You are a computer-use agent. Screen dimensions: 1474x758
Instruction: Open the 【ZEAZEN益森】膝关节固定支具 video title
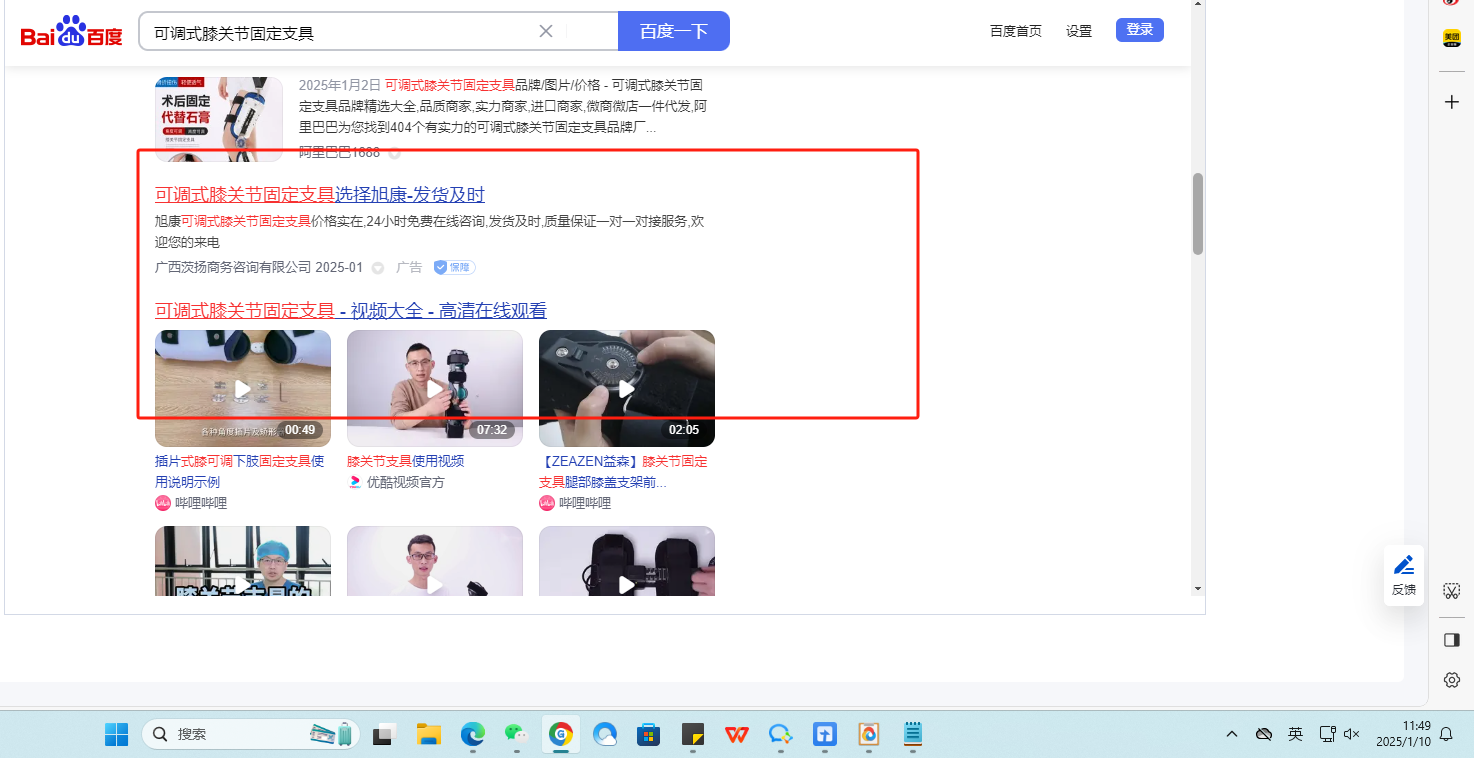tap(623, 472)
